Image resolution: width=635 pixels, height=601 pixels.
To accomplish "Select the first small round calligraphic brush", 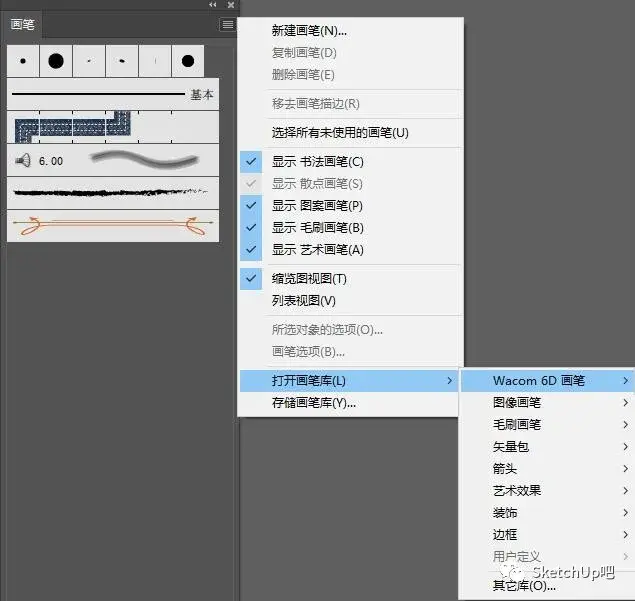I will (22, 61).
